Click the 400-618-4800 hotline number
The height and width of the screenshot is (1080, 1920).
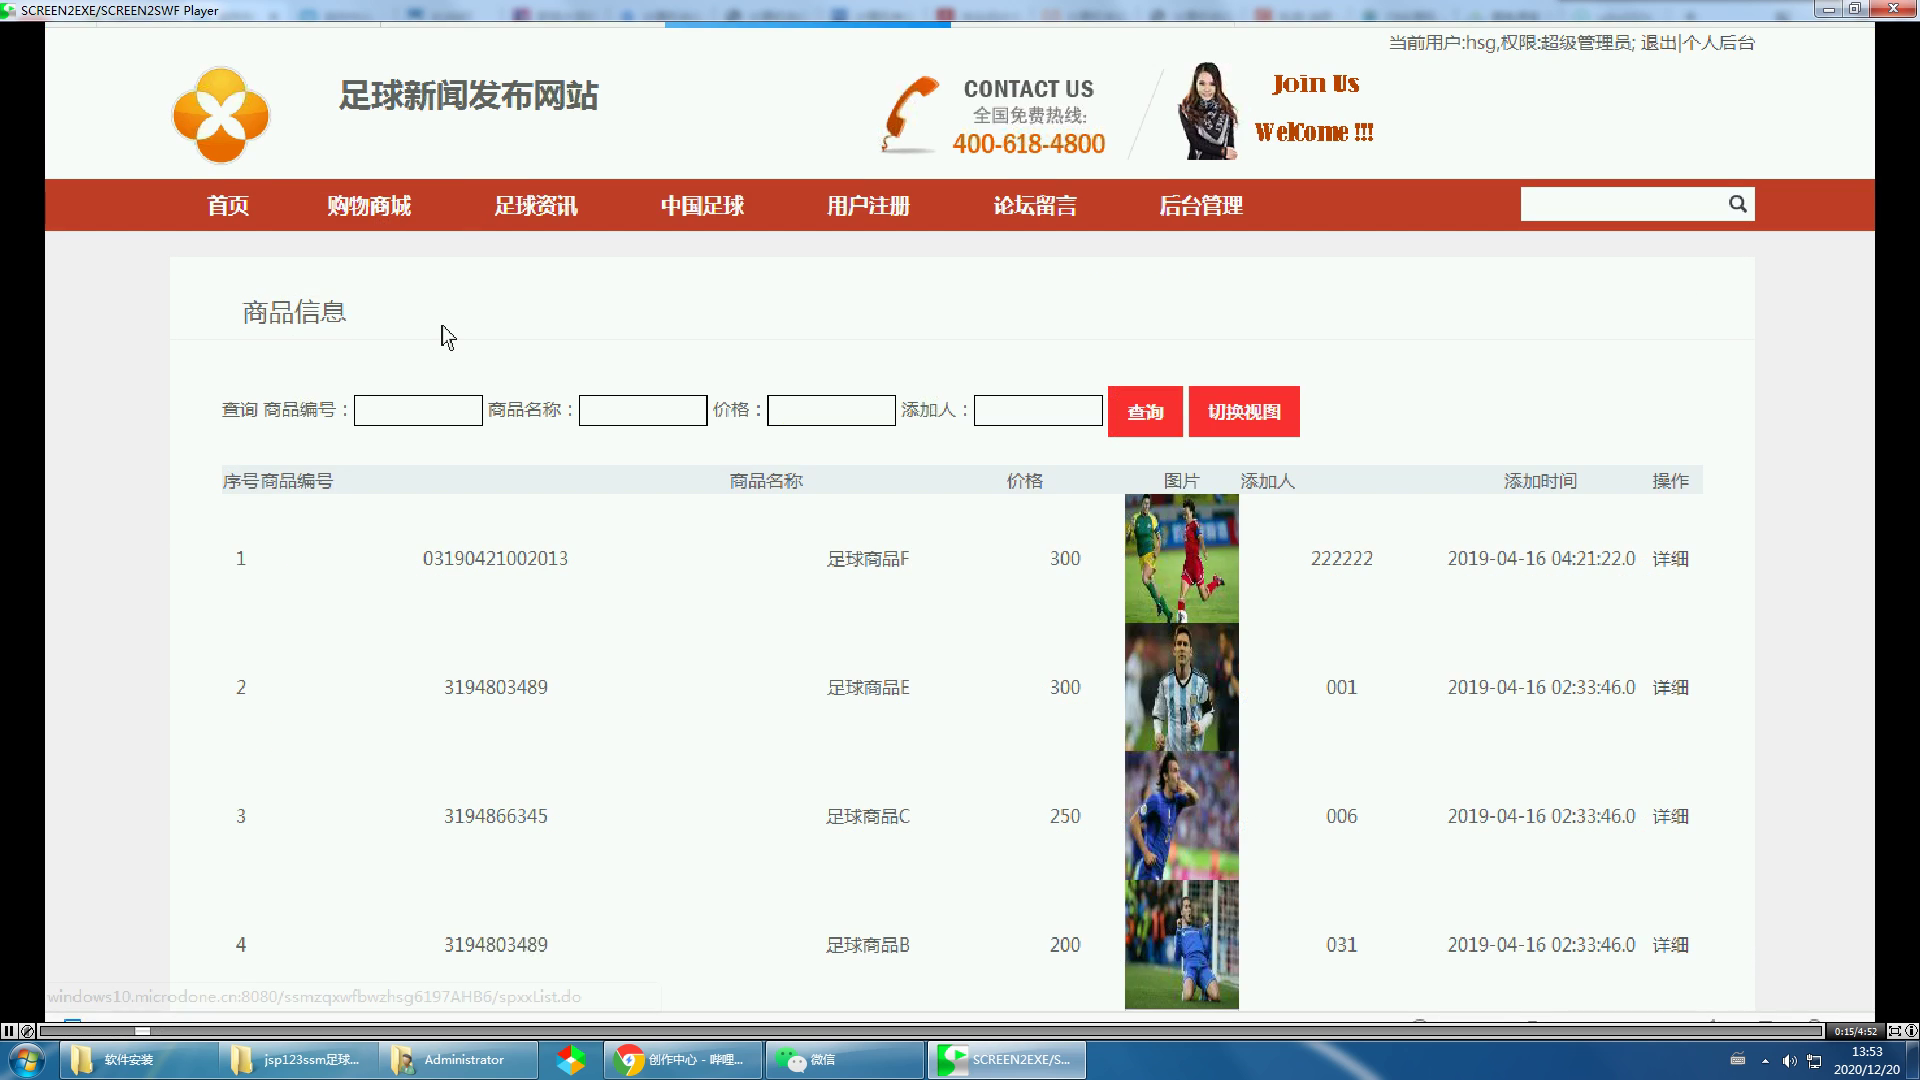coord(1028,144)
